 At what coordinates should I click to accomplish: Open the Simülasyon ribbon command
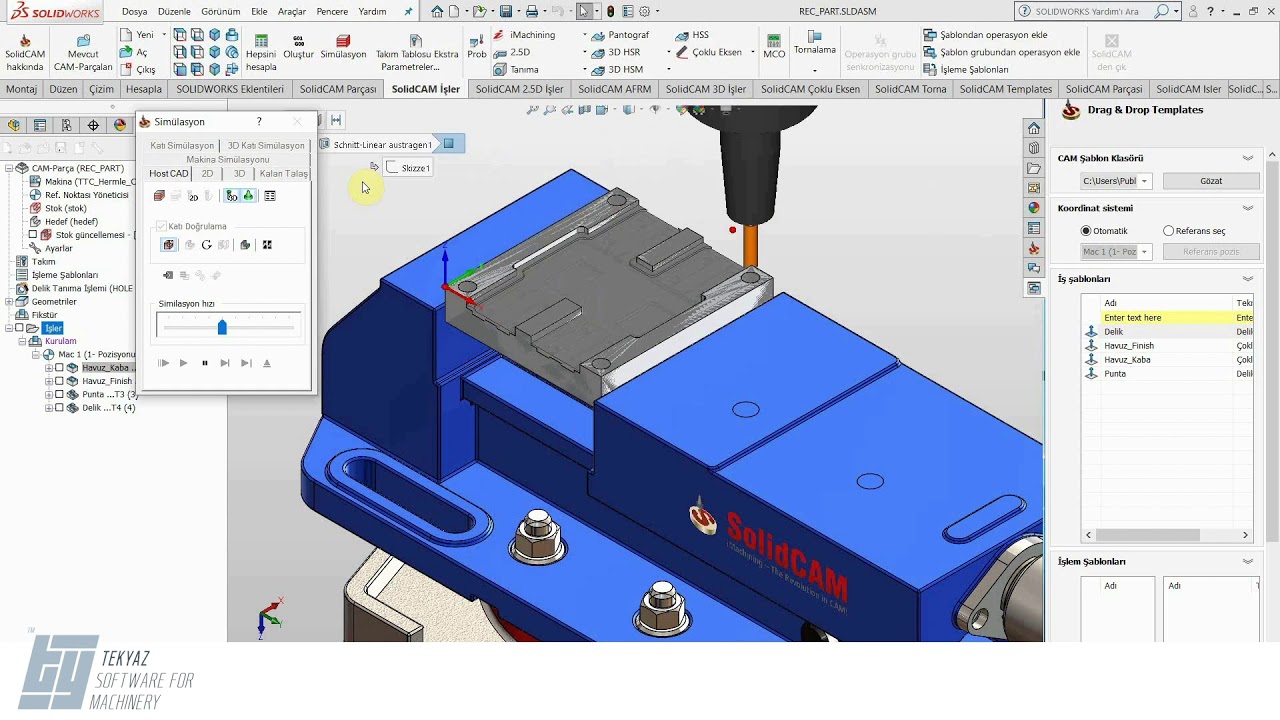(343, 47)
